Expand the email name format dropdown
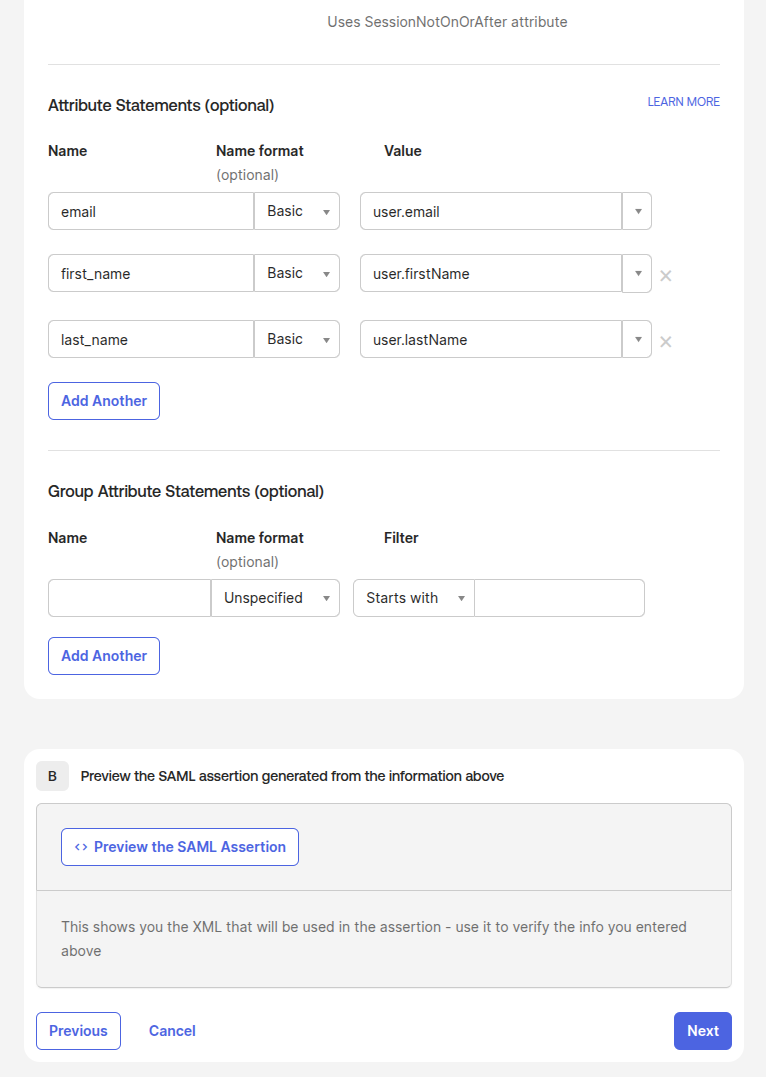Screen dimensions: 766x1077 coord(297,212)
